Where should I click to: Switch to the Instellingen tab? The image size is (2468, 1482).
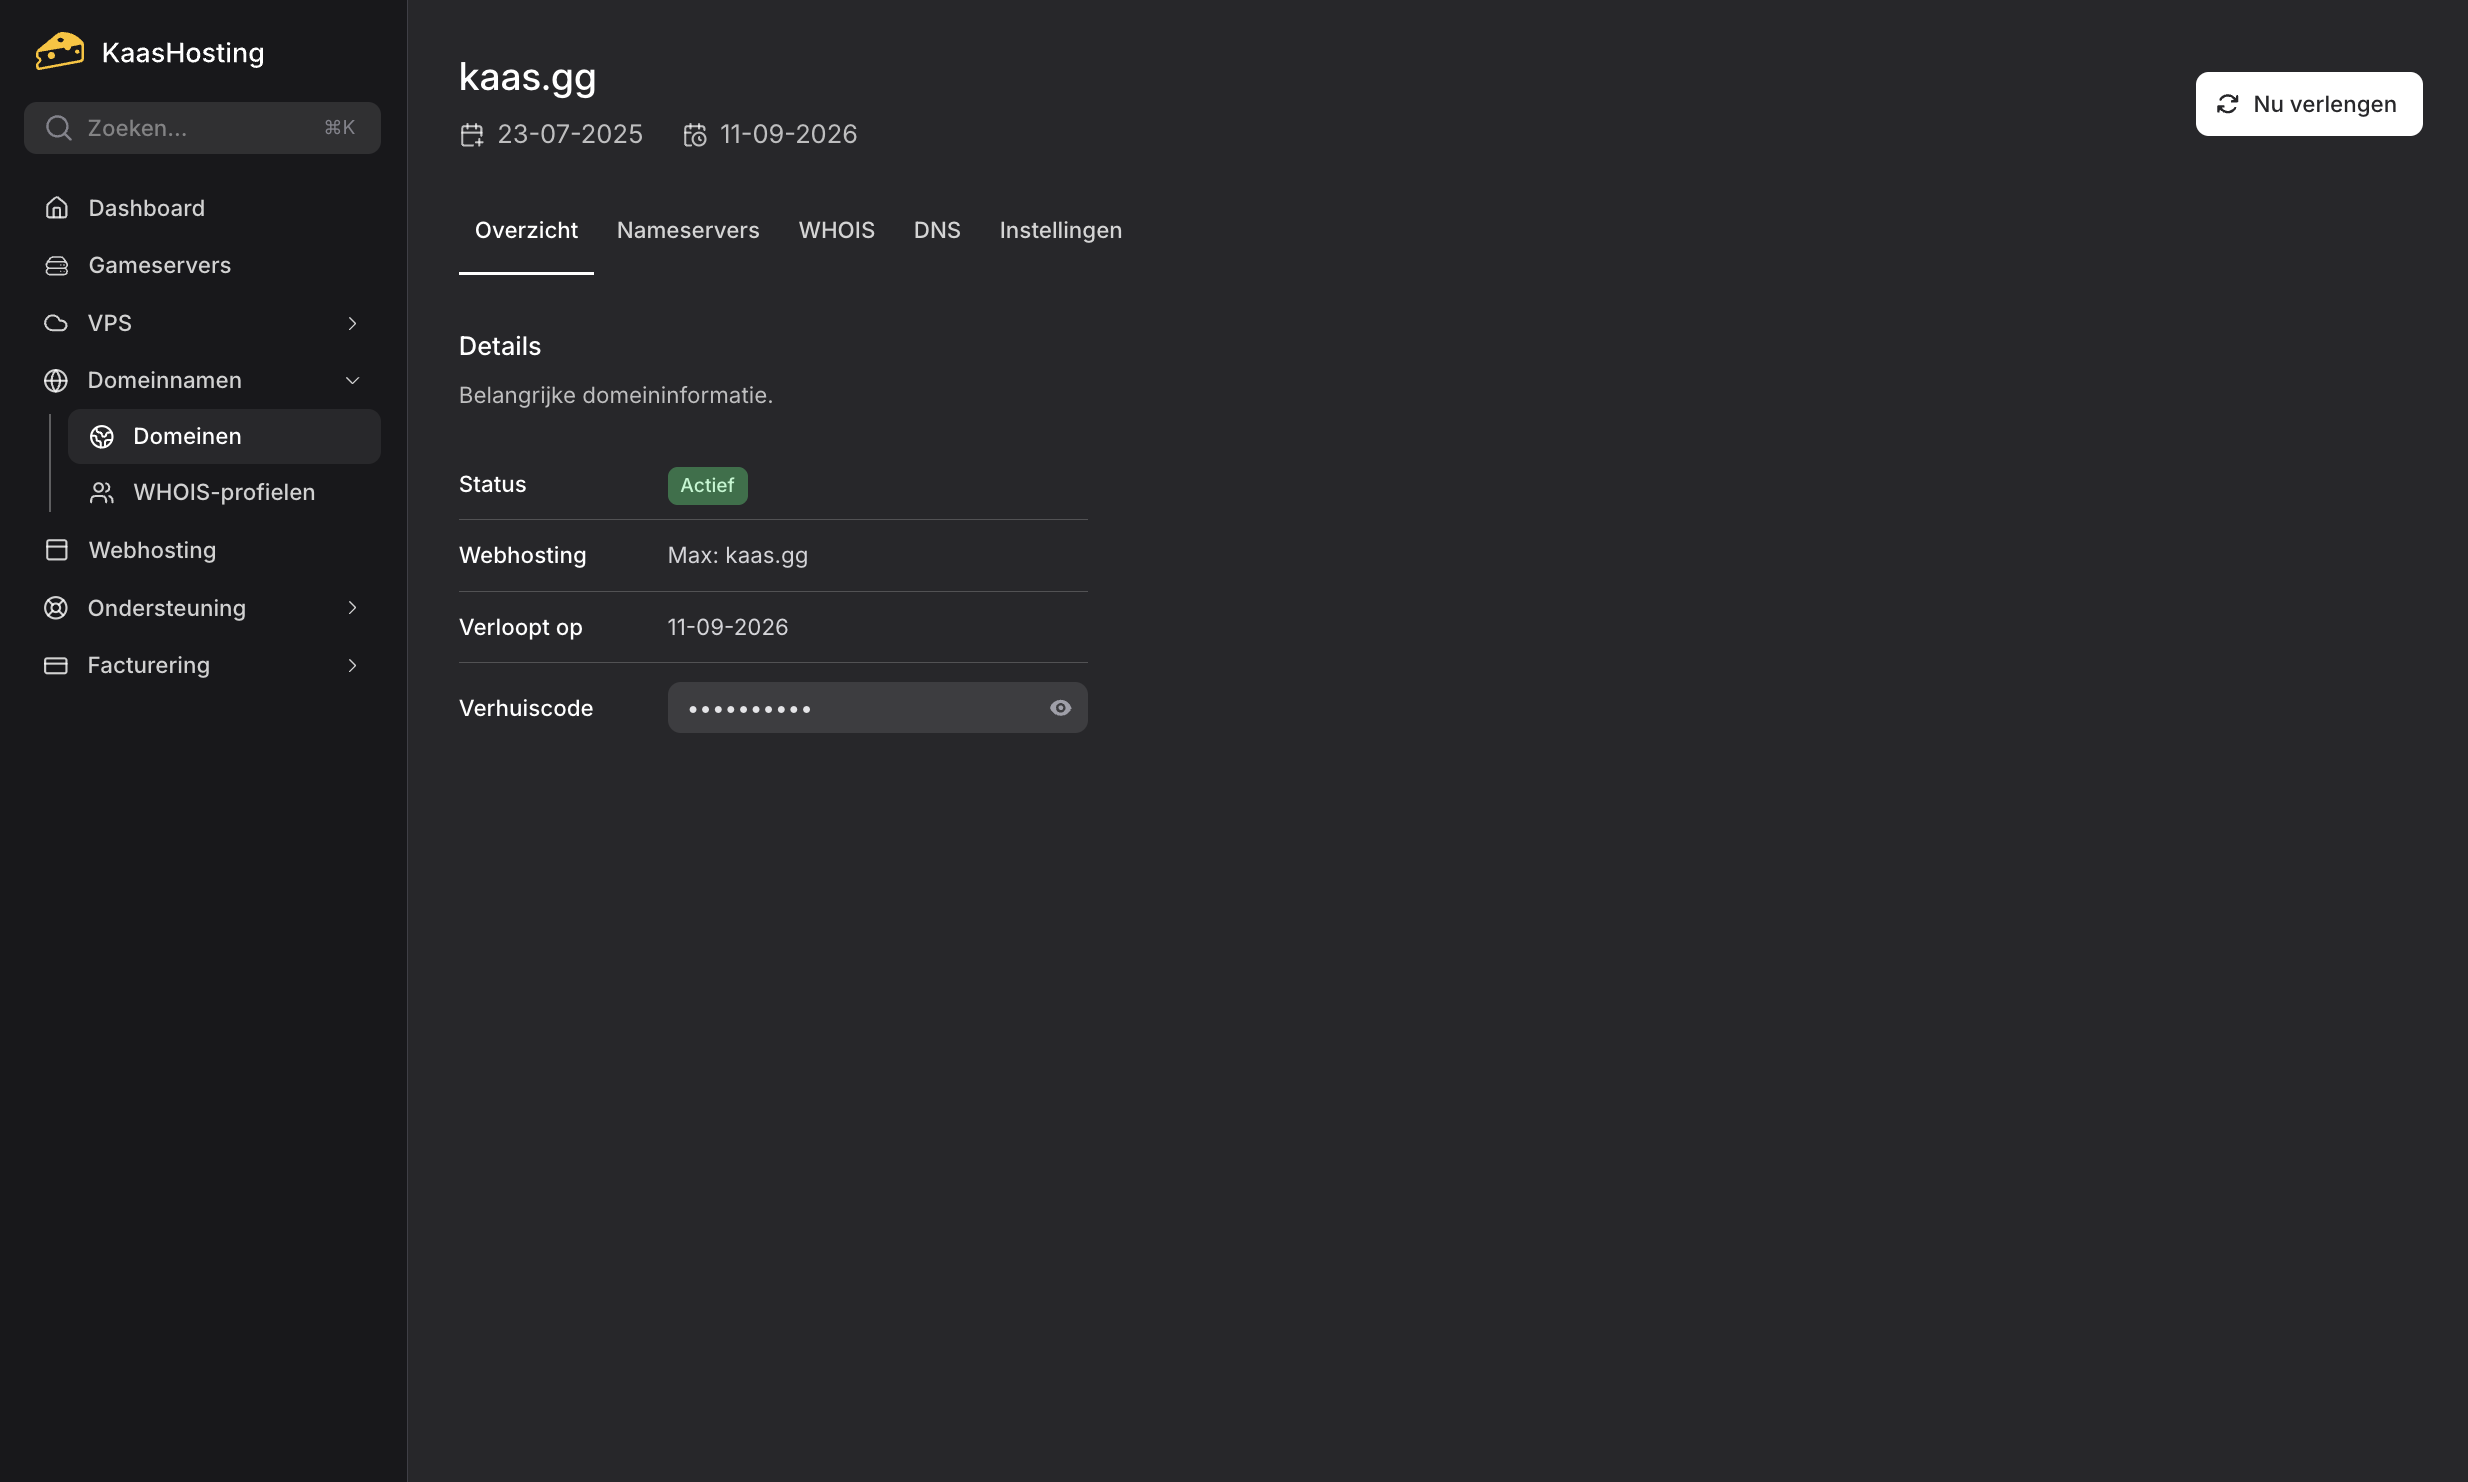click(1059, 230)
